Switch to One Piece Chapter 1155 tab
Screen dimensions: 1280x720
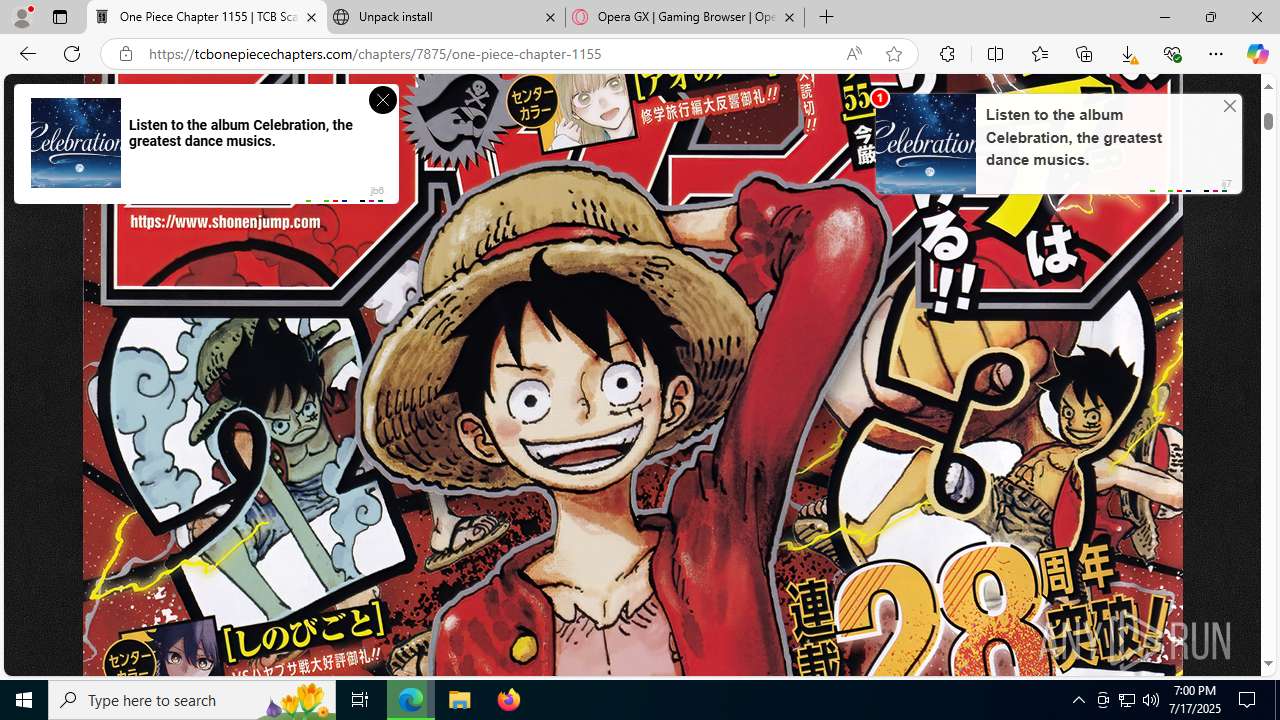click(207, 17)
